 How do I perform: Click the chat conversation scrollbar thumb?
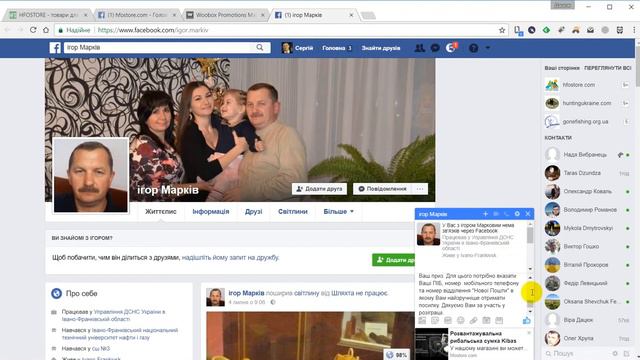[530, 235]
